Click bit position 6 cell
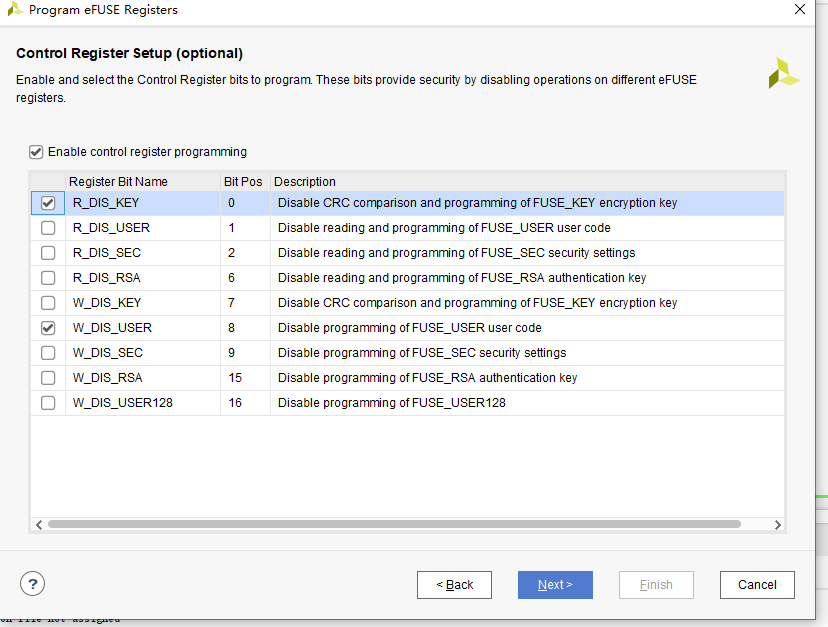This screenshot has height=627, width=828. click(x=245, y=278)
